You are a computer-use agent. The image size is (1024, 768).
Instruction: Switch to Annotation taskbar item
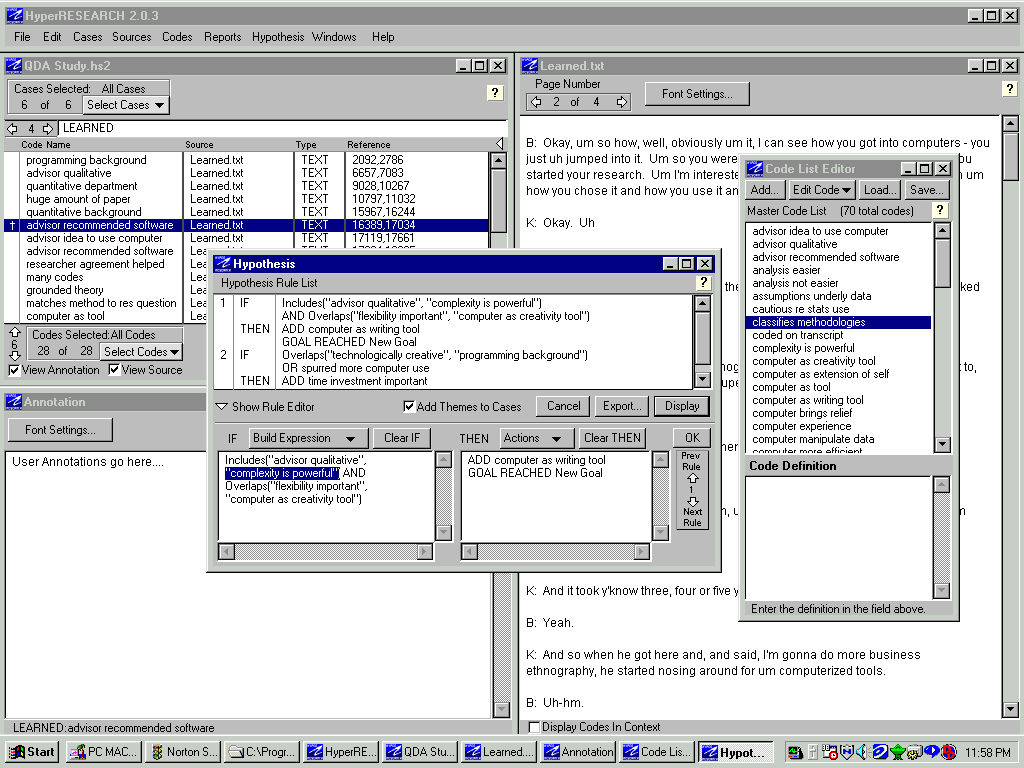pyautogui.click(x=579, y=752)
